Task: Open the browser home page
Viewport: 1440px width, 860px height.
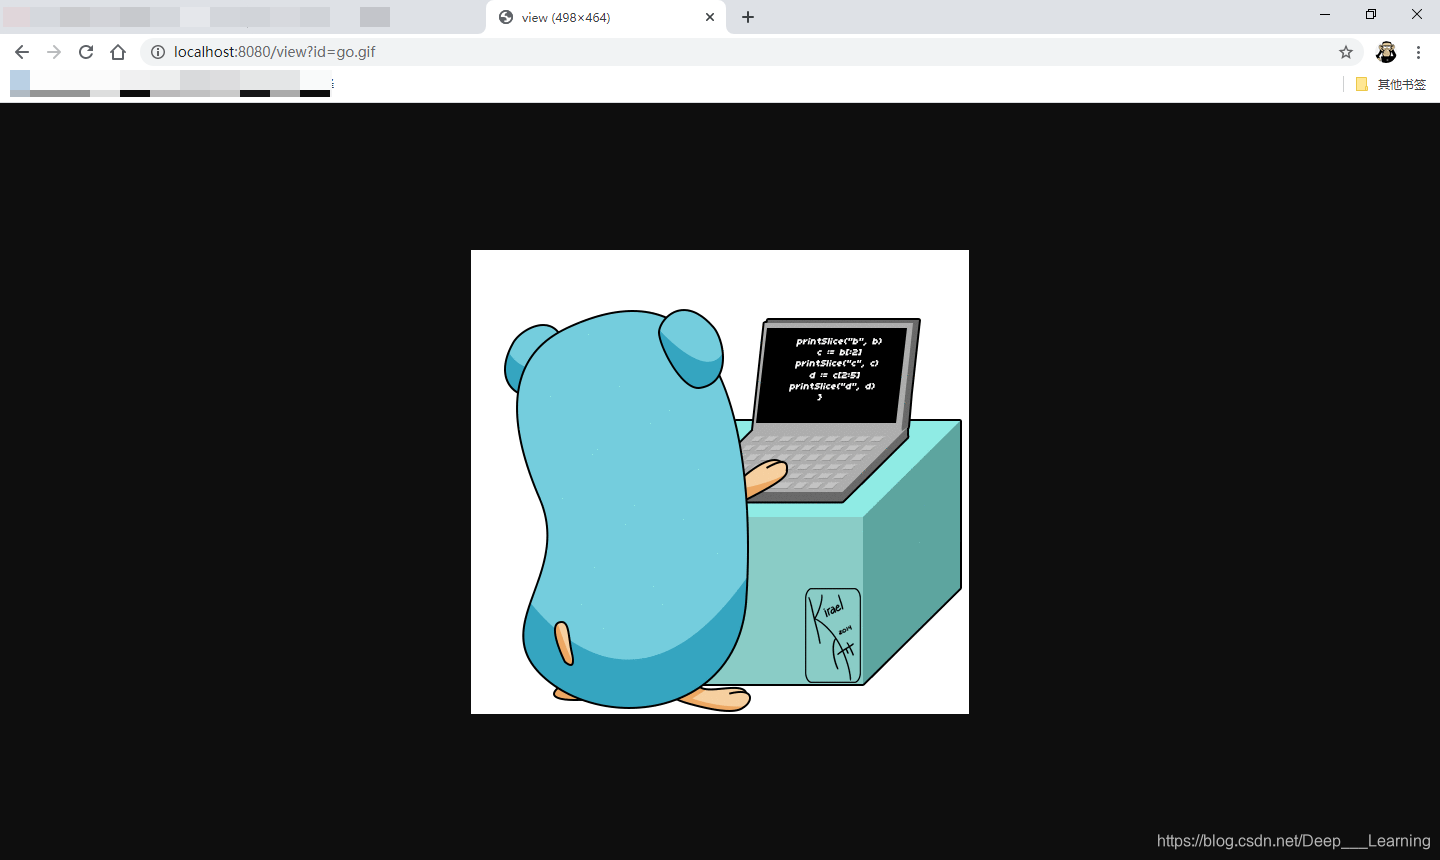Action: 118,52
